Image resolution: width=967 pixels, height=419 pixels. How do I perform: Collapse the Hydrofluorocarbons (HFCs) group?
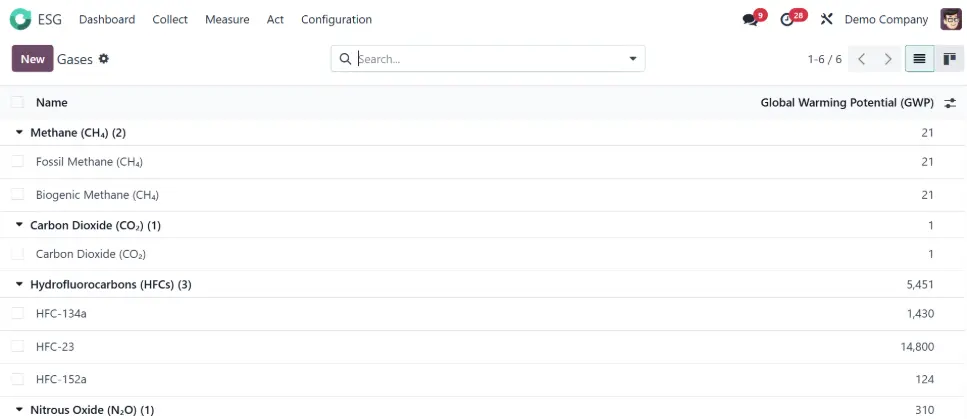pyautogui.click(x=19, y=284)
